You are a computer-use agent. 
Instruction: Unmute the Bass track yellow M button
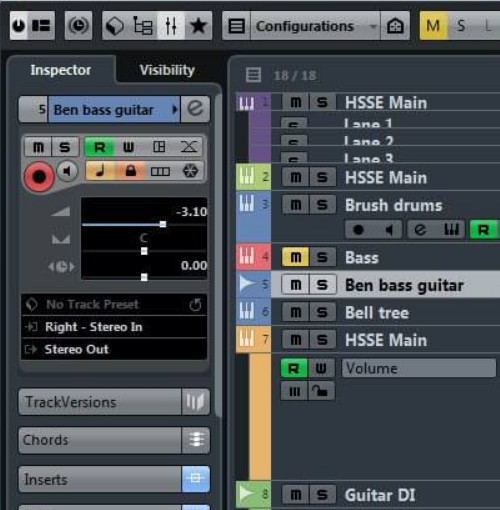tap(296, 257)
